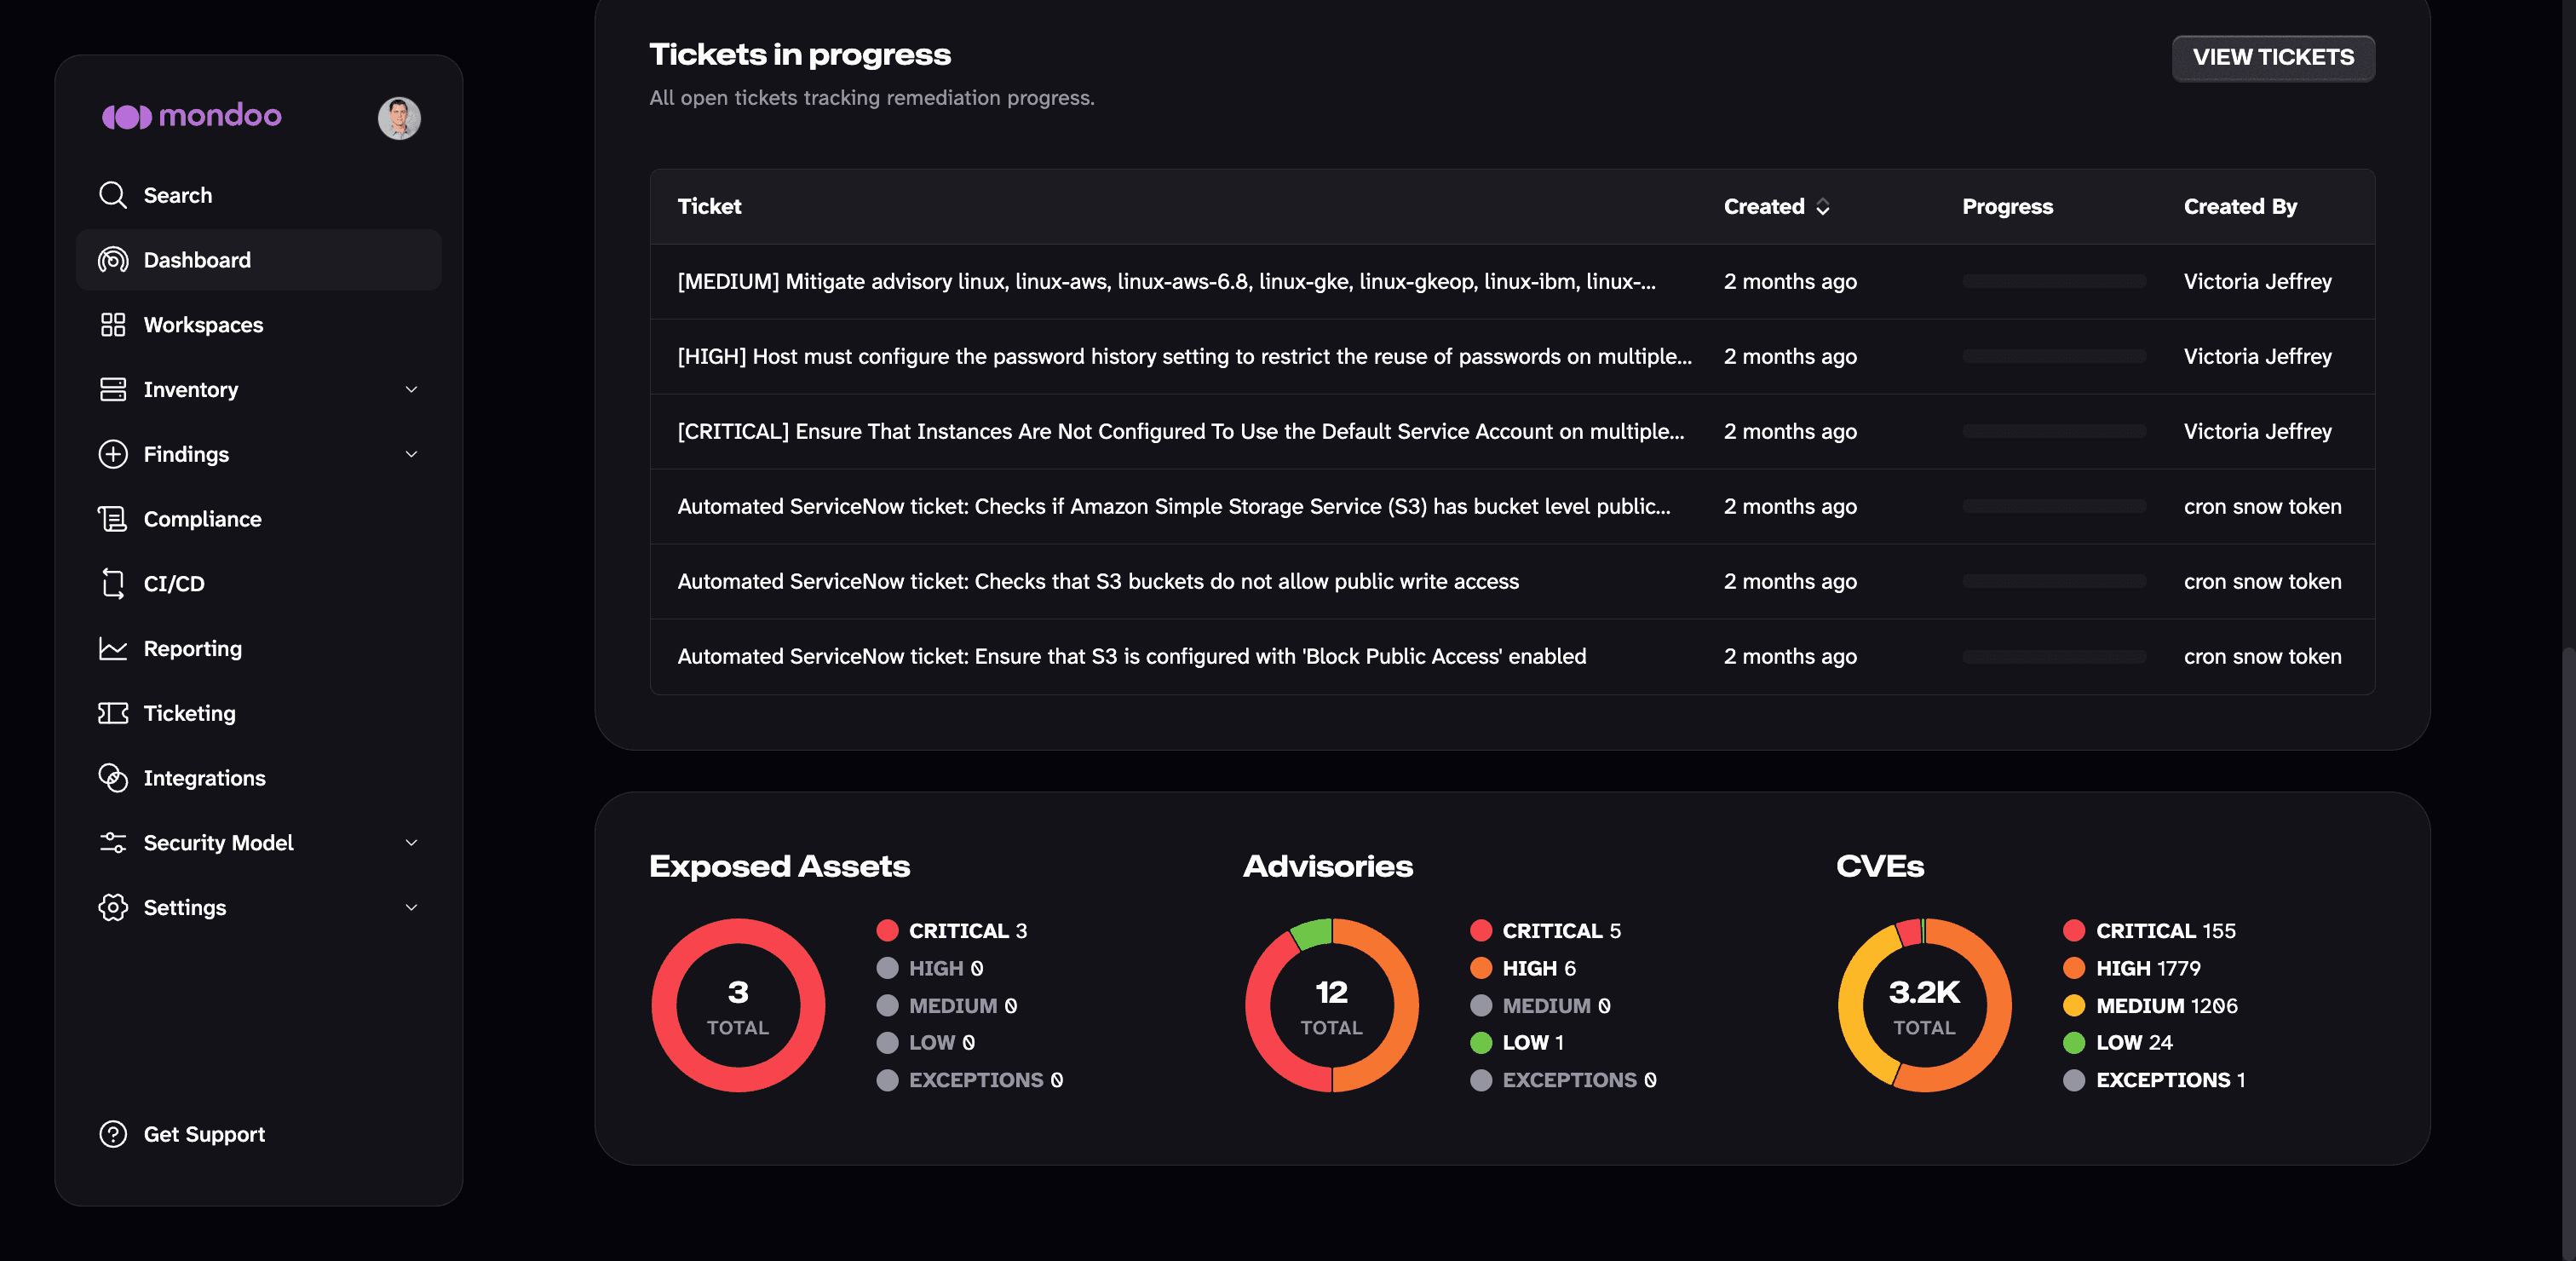2576x1261 pixels.
Task: Expand the Settings submenu chevron
Action: coord(411,907)
